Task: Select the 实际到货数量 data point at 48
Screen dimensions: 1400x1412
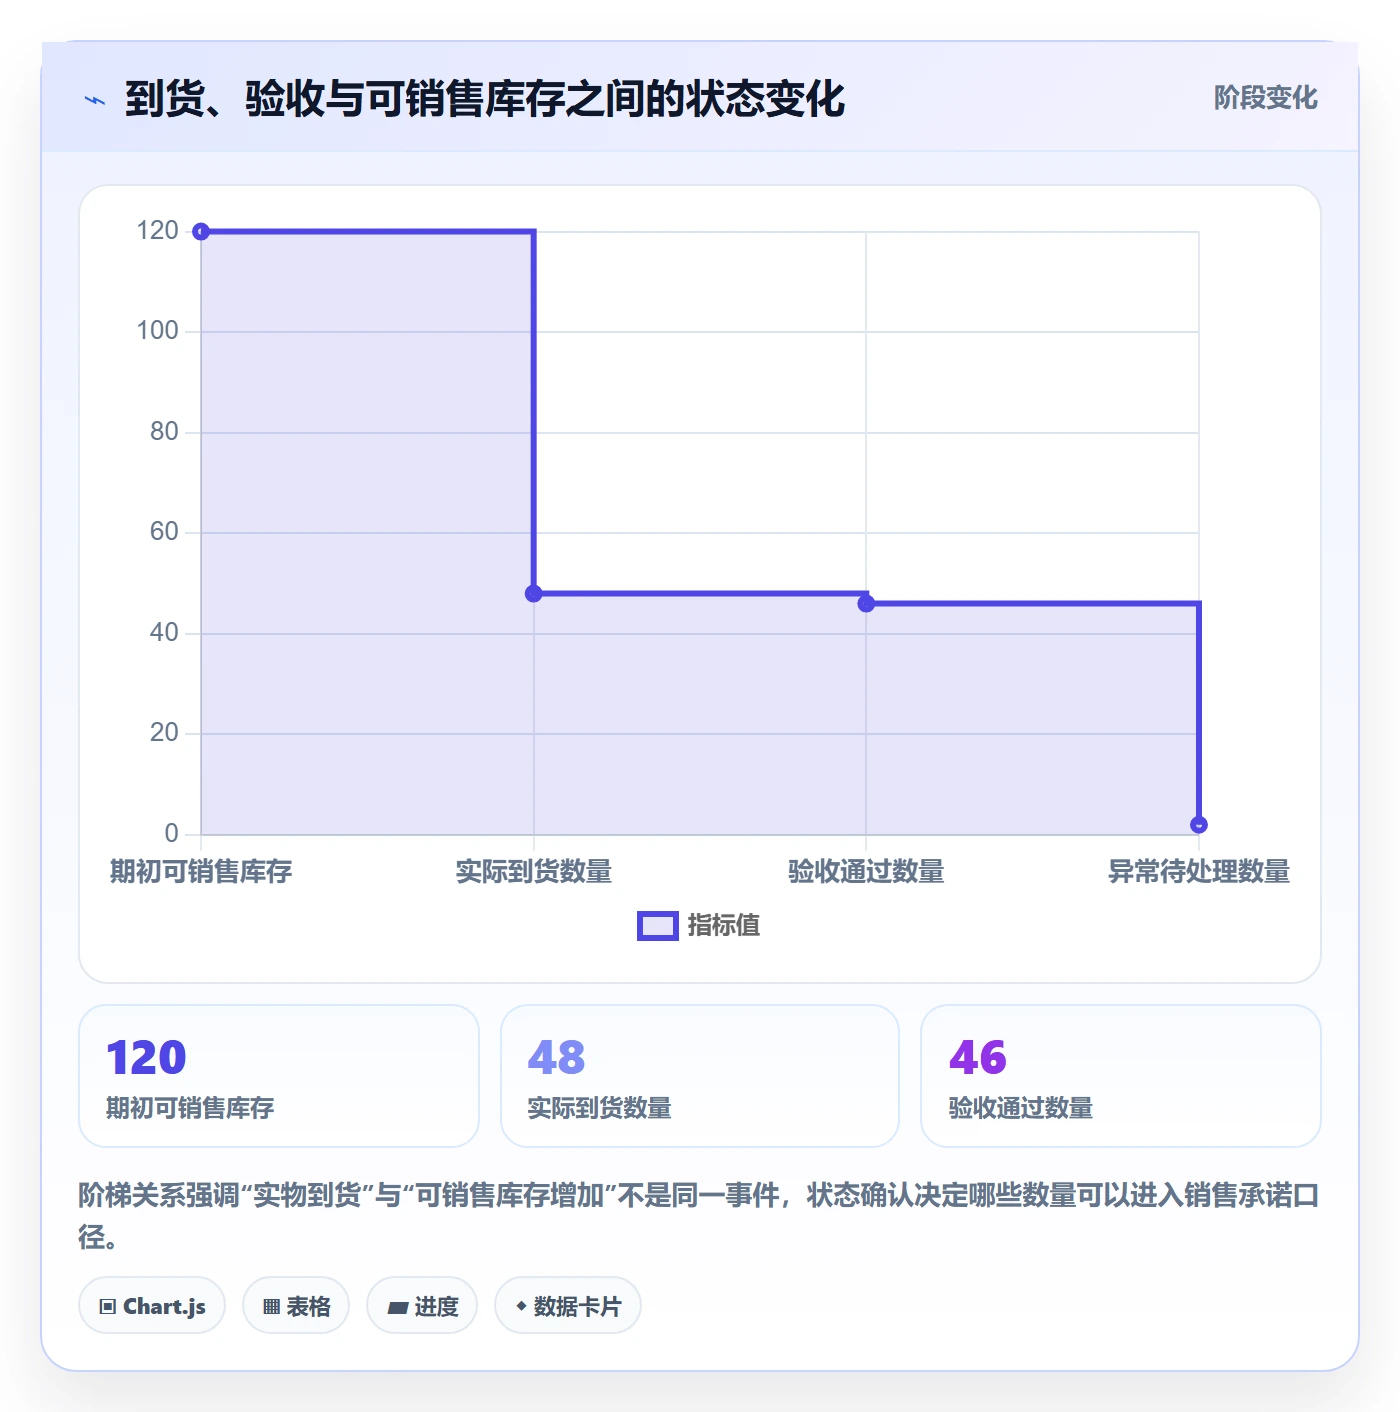Action: point(534,593)
